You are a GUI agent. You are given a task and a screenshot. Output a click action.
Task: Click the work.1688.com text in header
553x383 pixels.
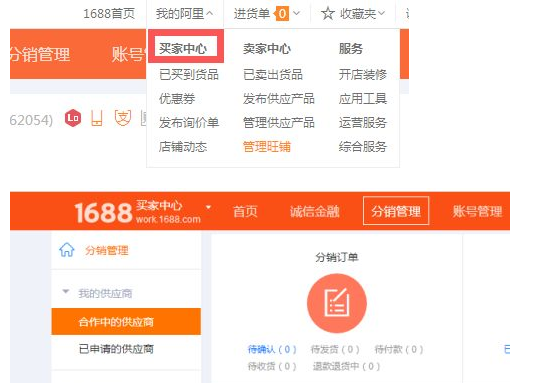coord(168,219)
